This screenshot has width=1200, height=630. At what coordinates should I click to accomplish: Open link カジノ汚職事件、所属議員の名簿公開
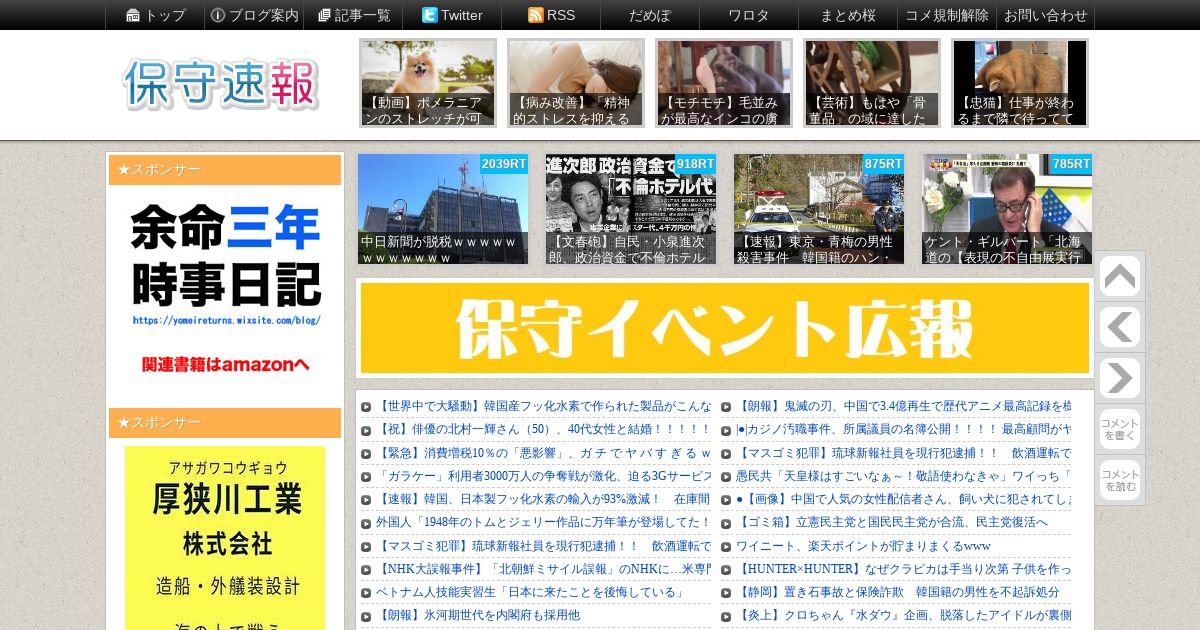click(x=904, y=430)
